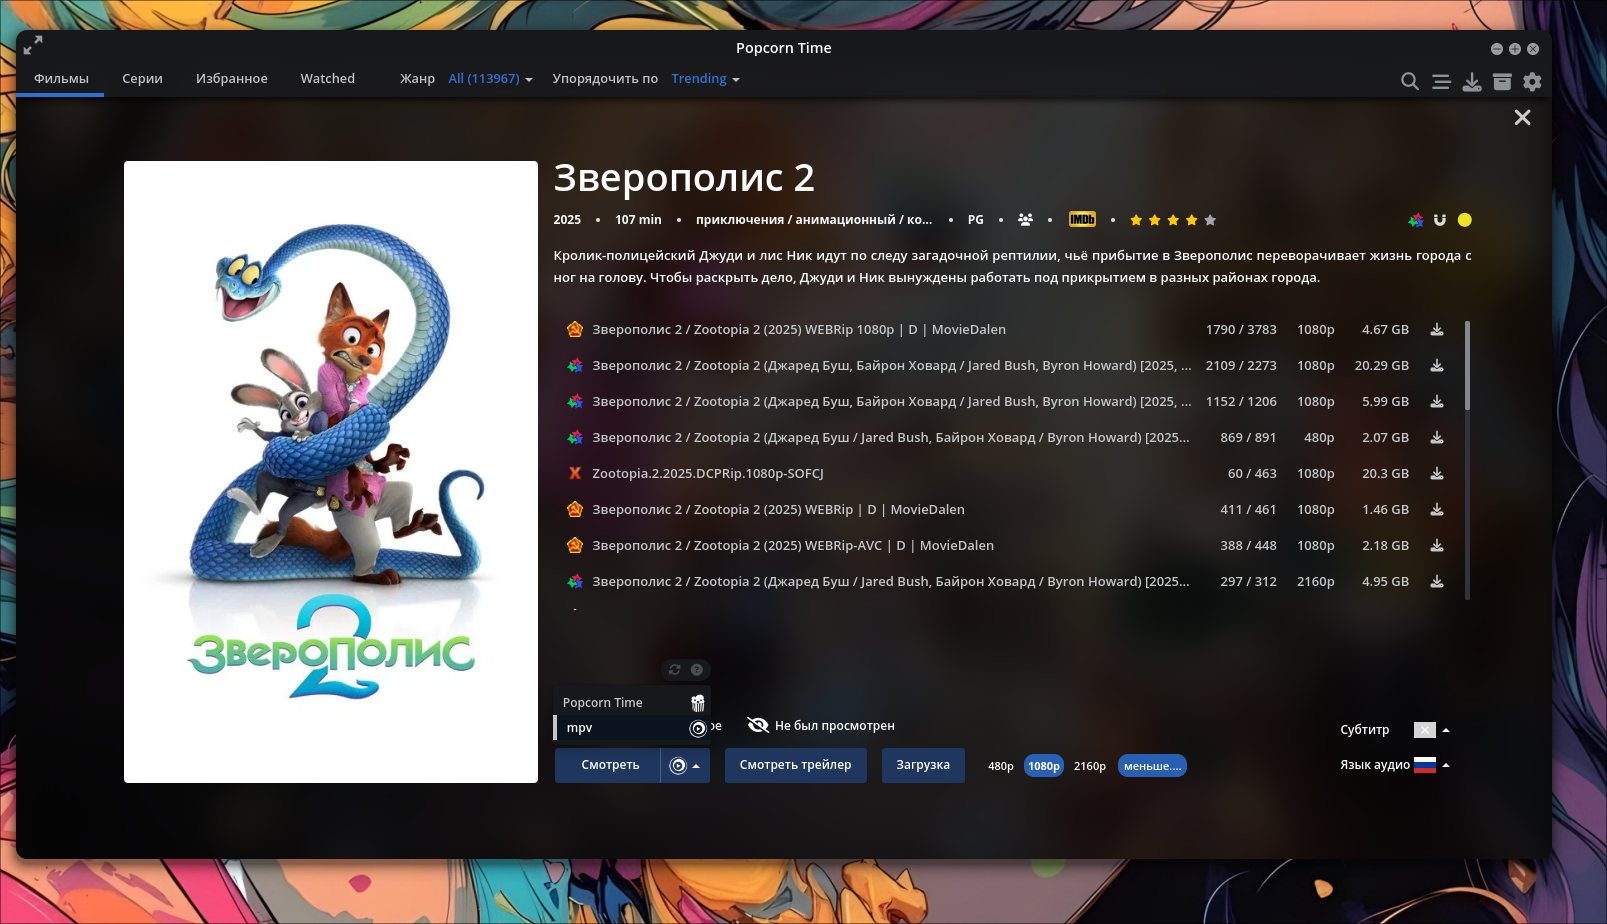Select the torrent with 1152 / 1206 seeds
The image size is (1607, 924).
tap(1008, 402)
